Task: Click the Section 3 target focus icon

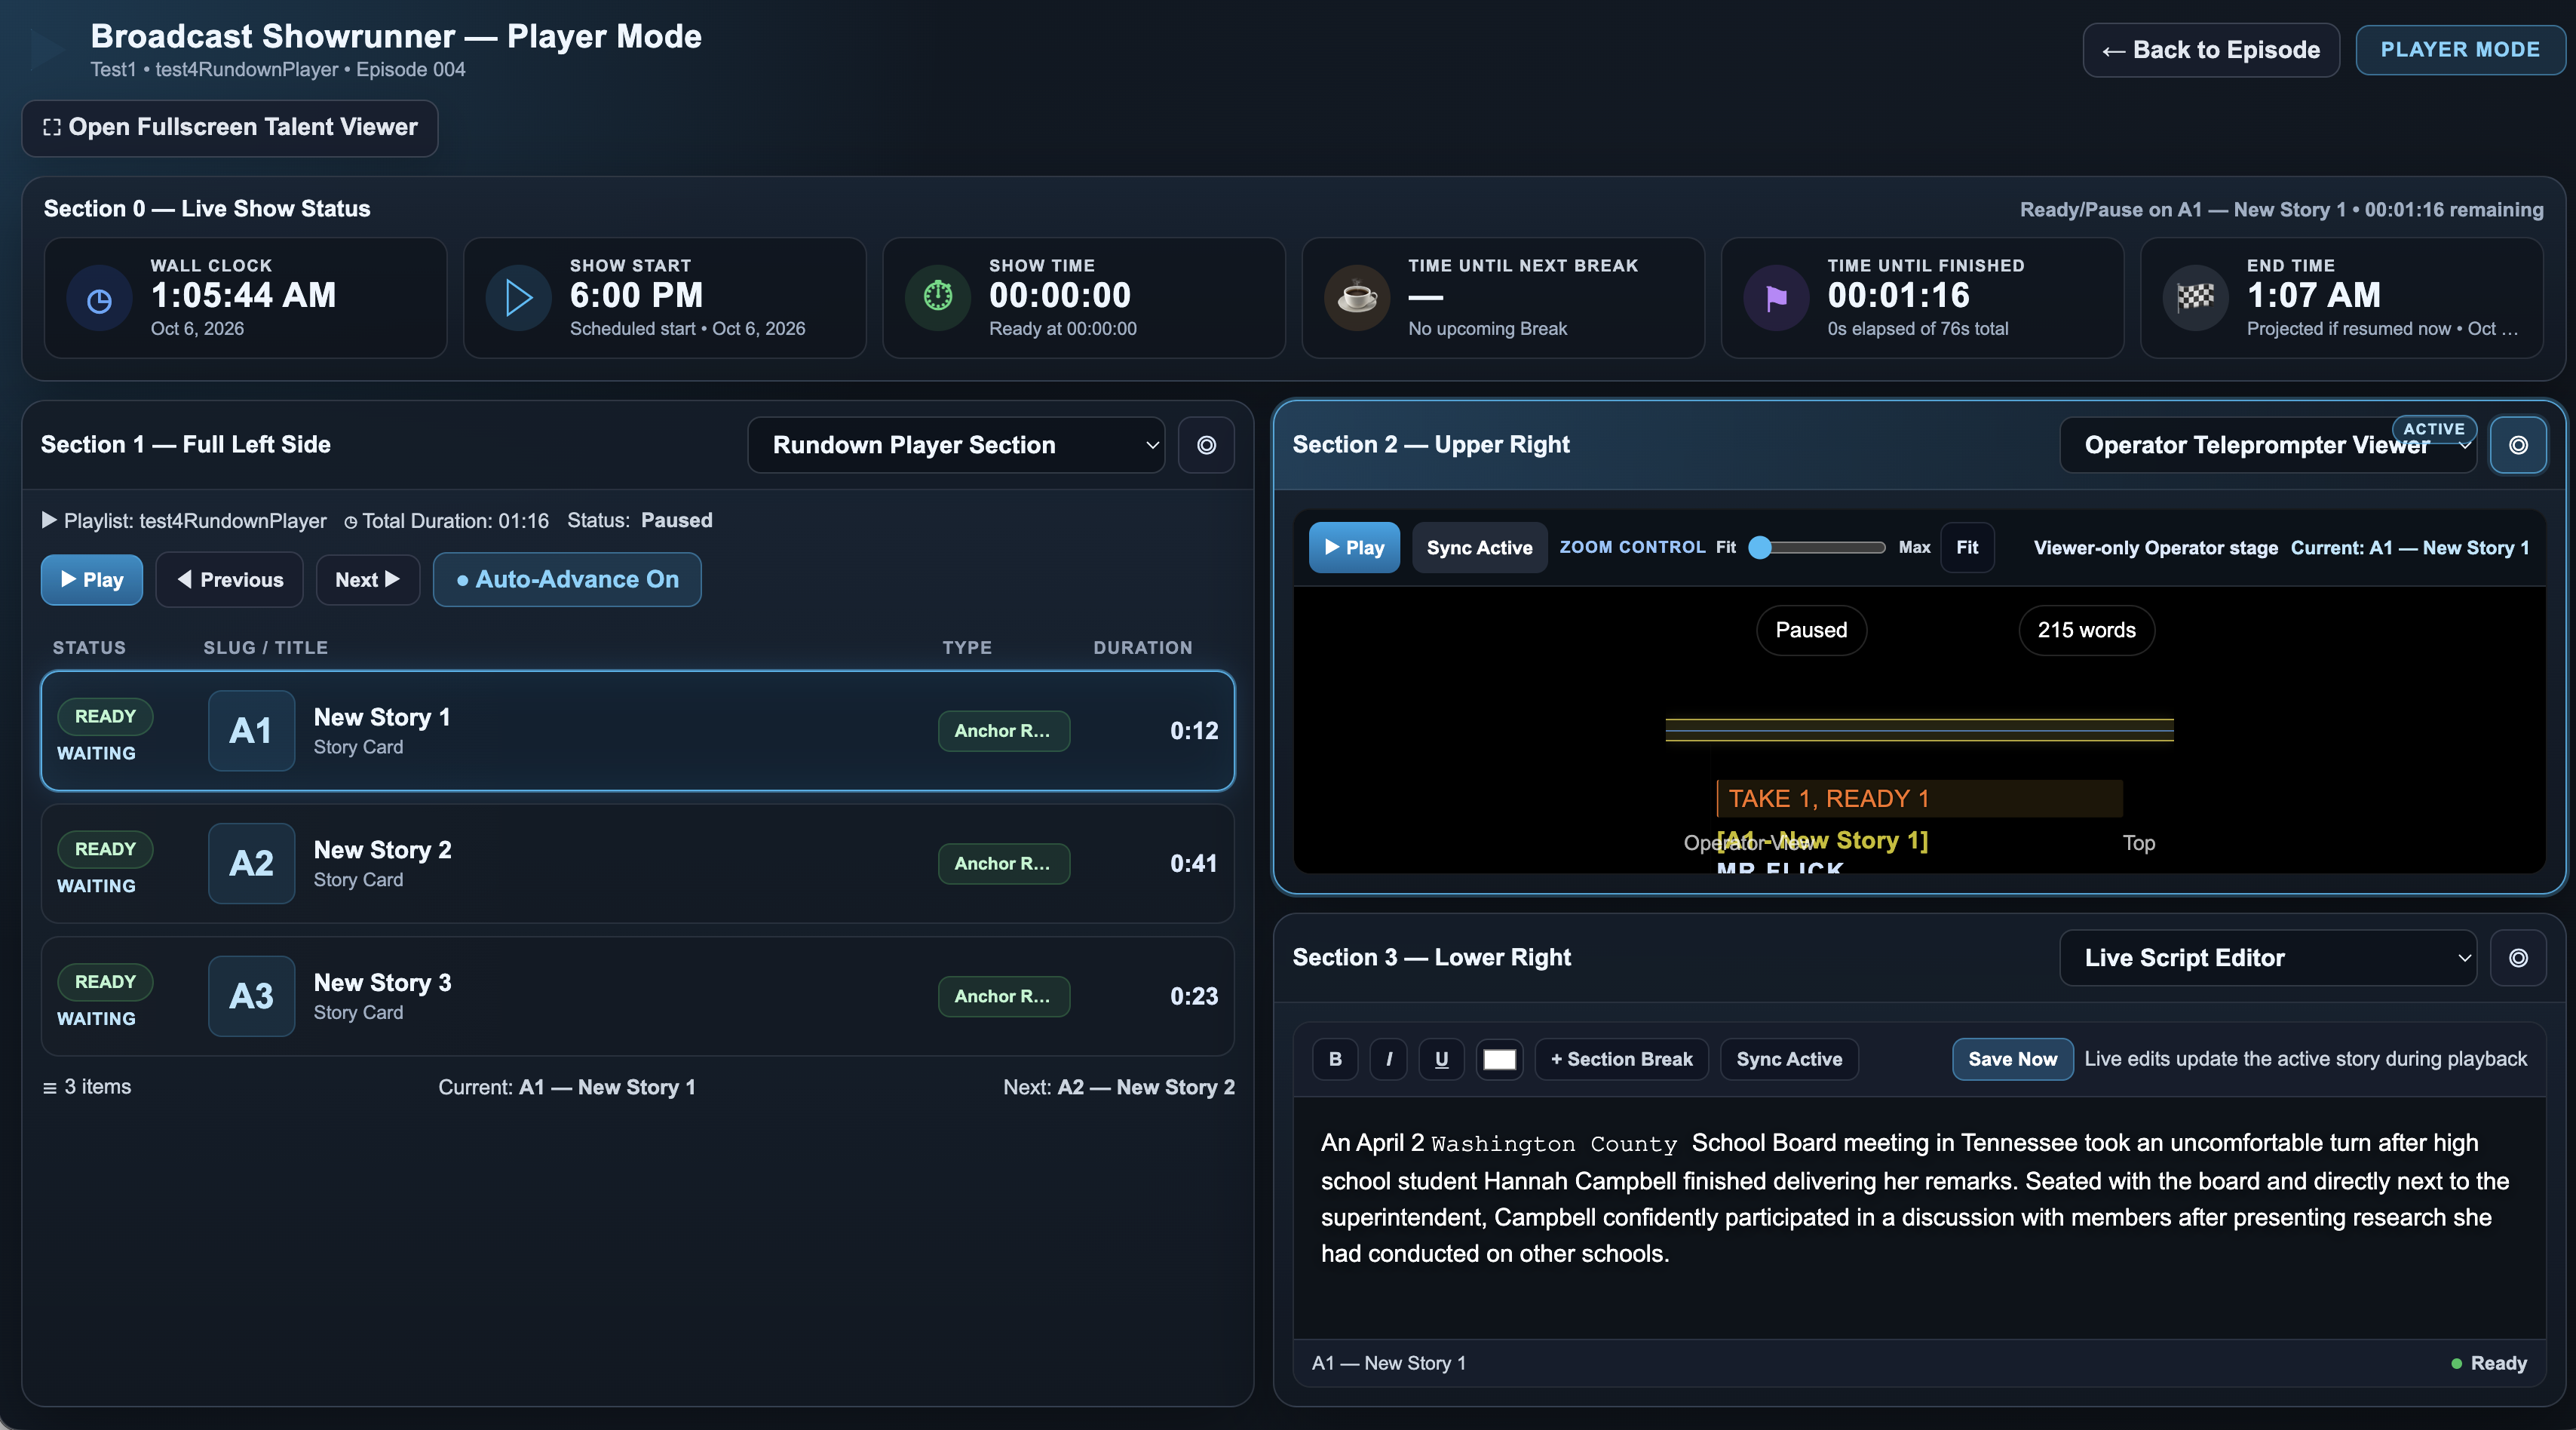Action: tap(2518, 958)
